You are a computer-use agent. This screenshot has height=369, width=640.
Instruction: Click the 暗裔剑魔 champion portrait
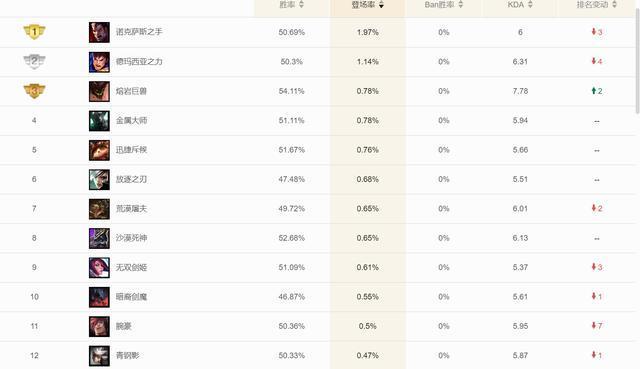click(x=99, y=297)
